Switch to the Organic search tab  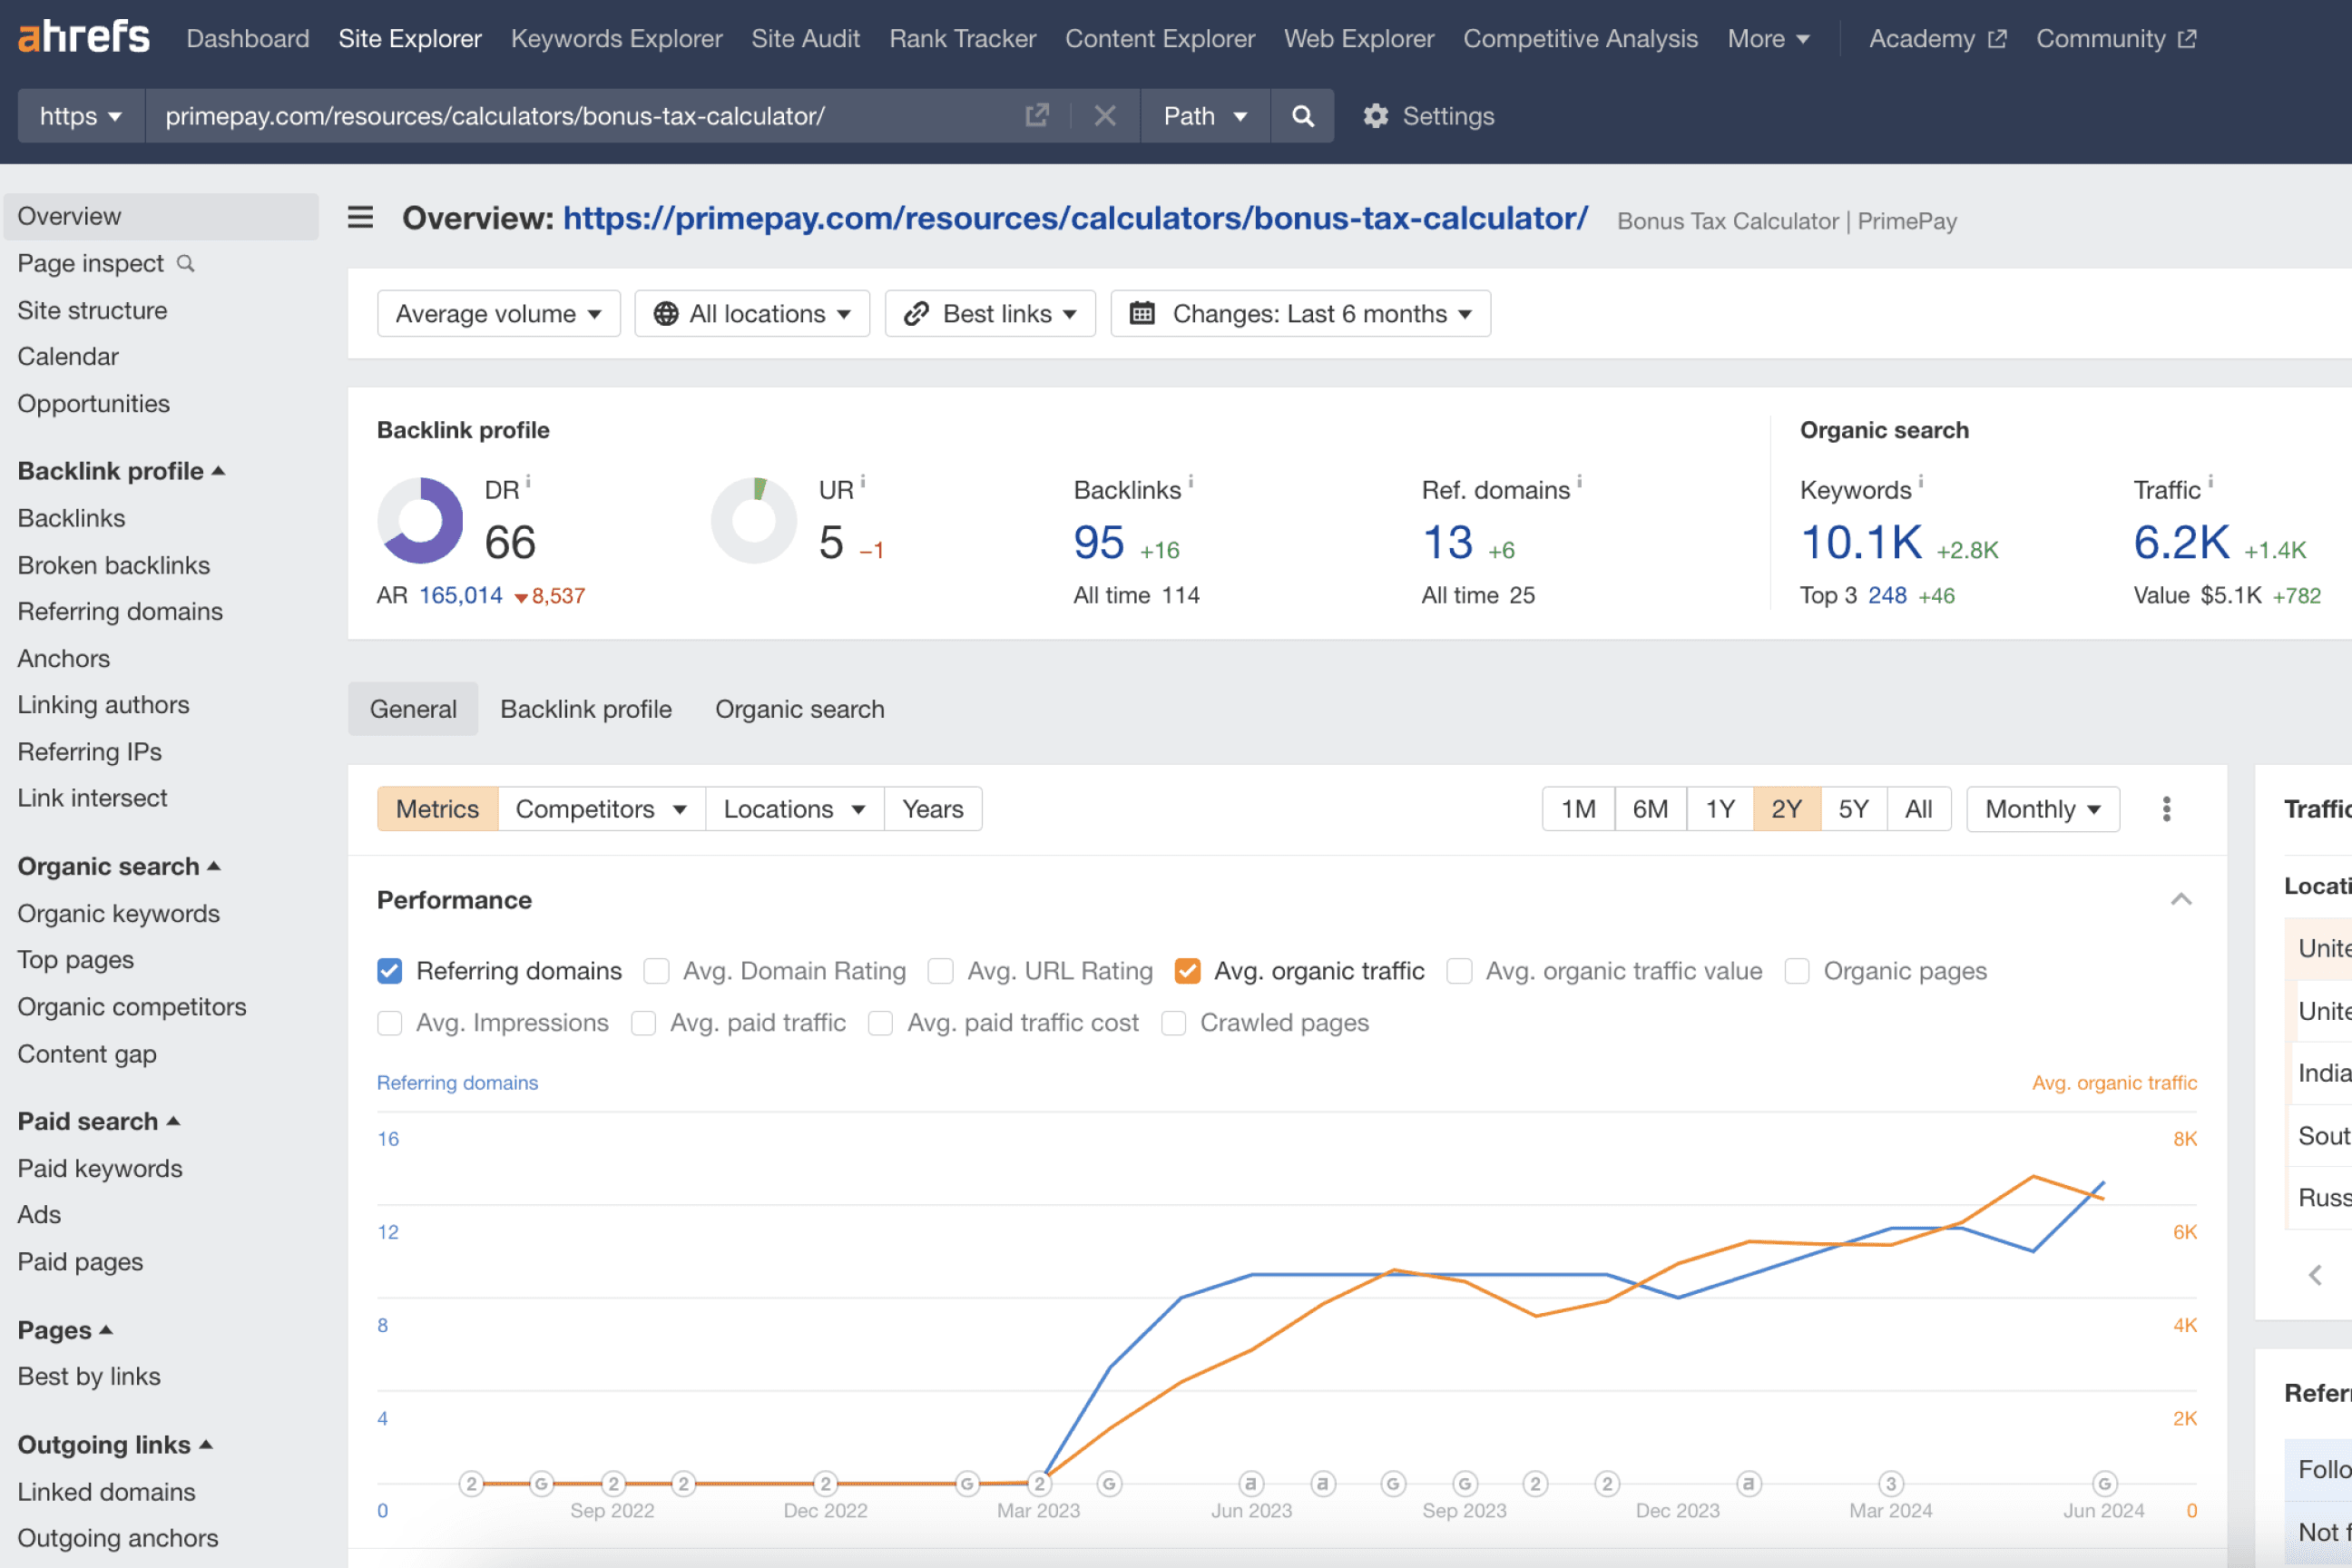(799, 708)
